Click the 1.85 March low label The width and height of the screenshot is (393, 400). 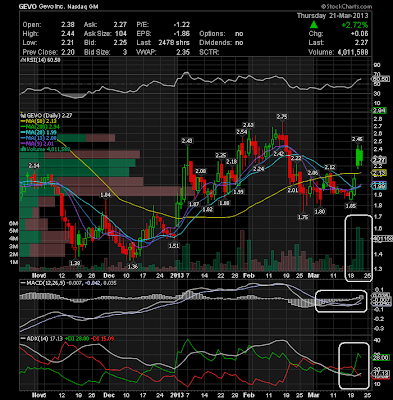point(351,206)
